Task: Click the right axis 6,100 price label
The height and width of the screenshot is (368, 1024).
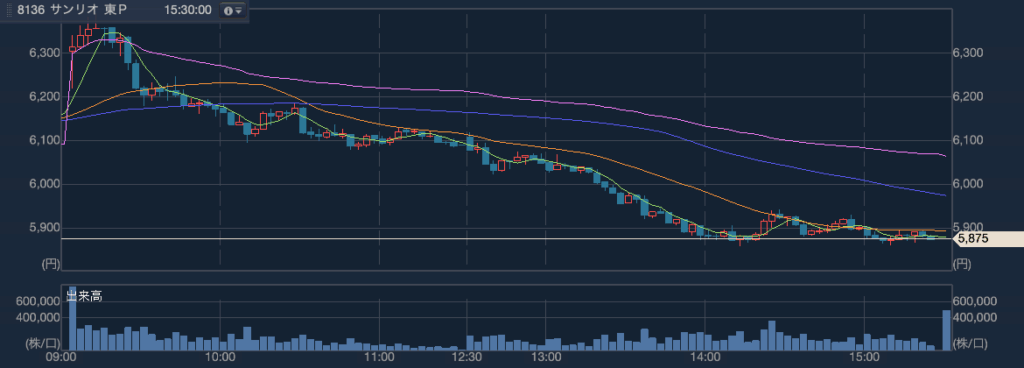Action: [x=968, y=141]
